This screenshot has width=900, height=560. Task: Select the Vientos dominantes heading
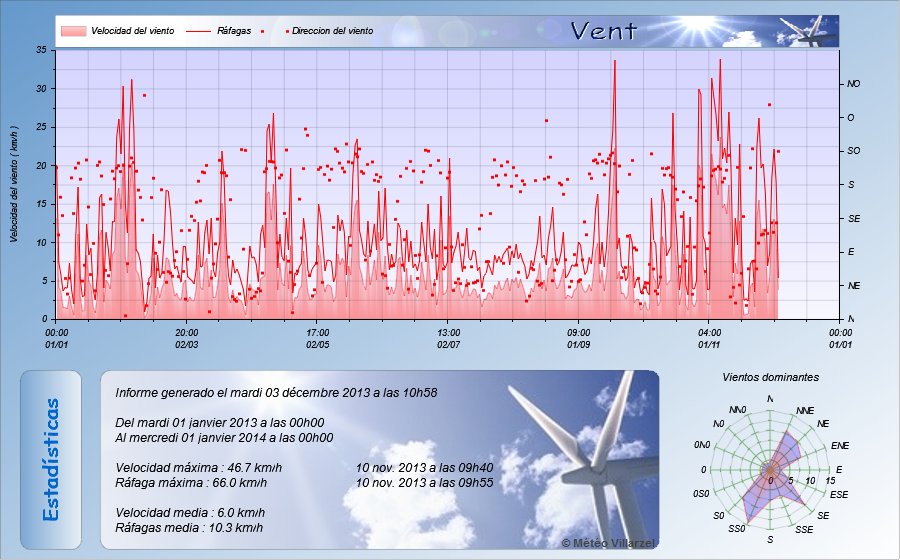tap(770, 378)
